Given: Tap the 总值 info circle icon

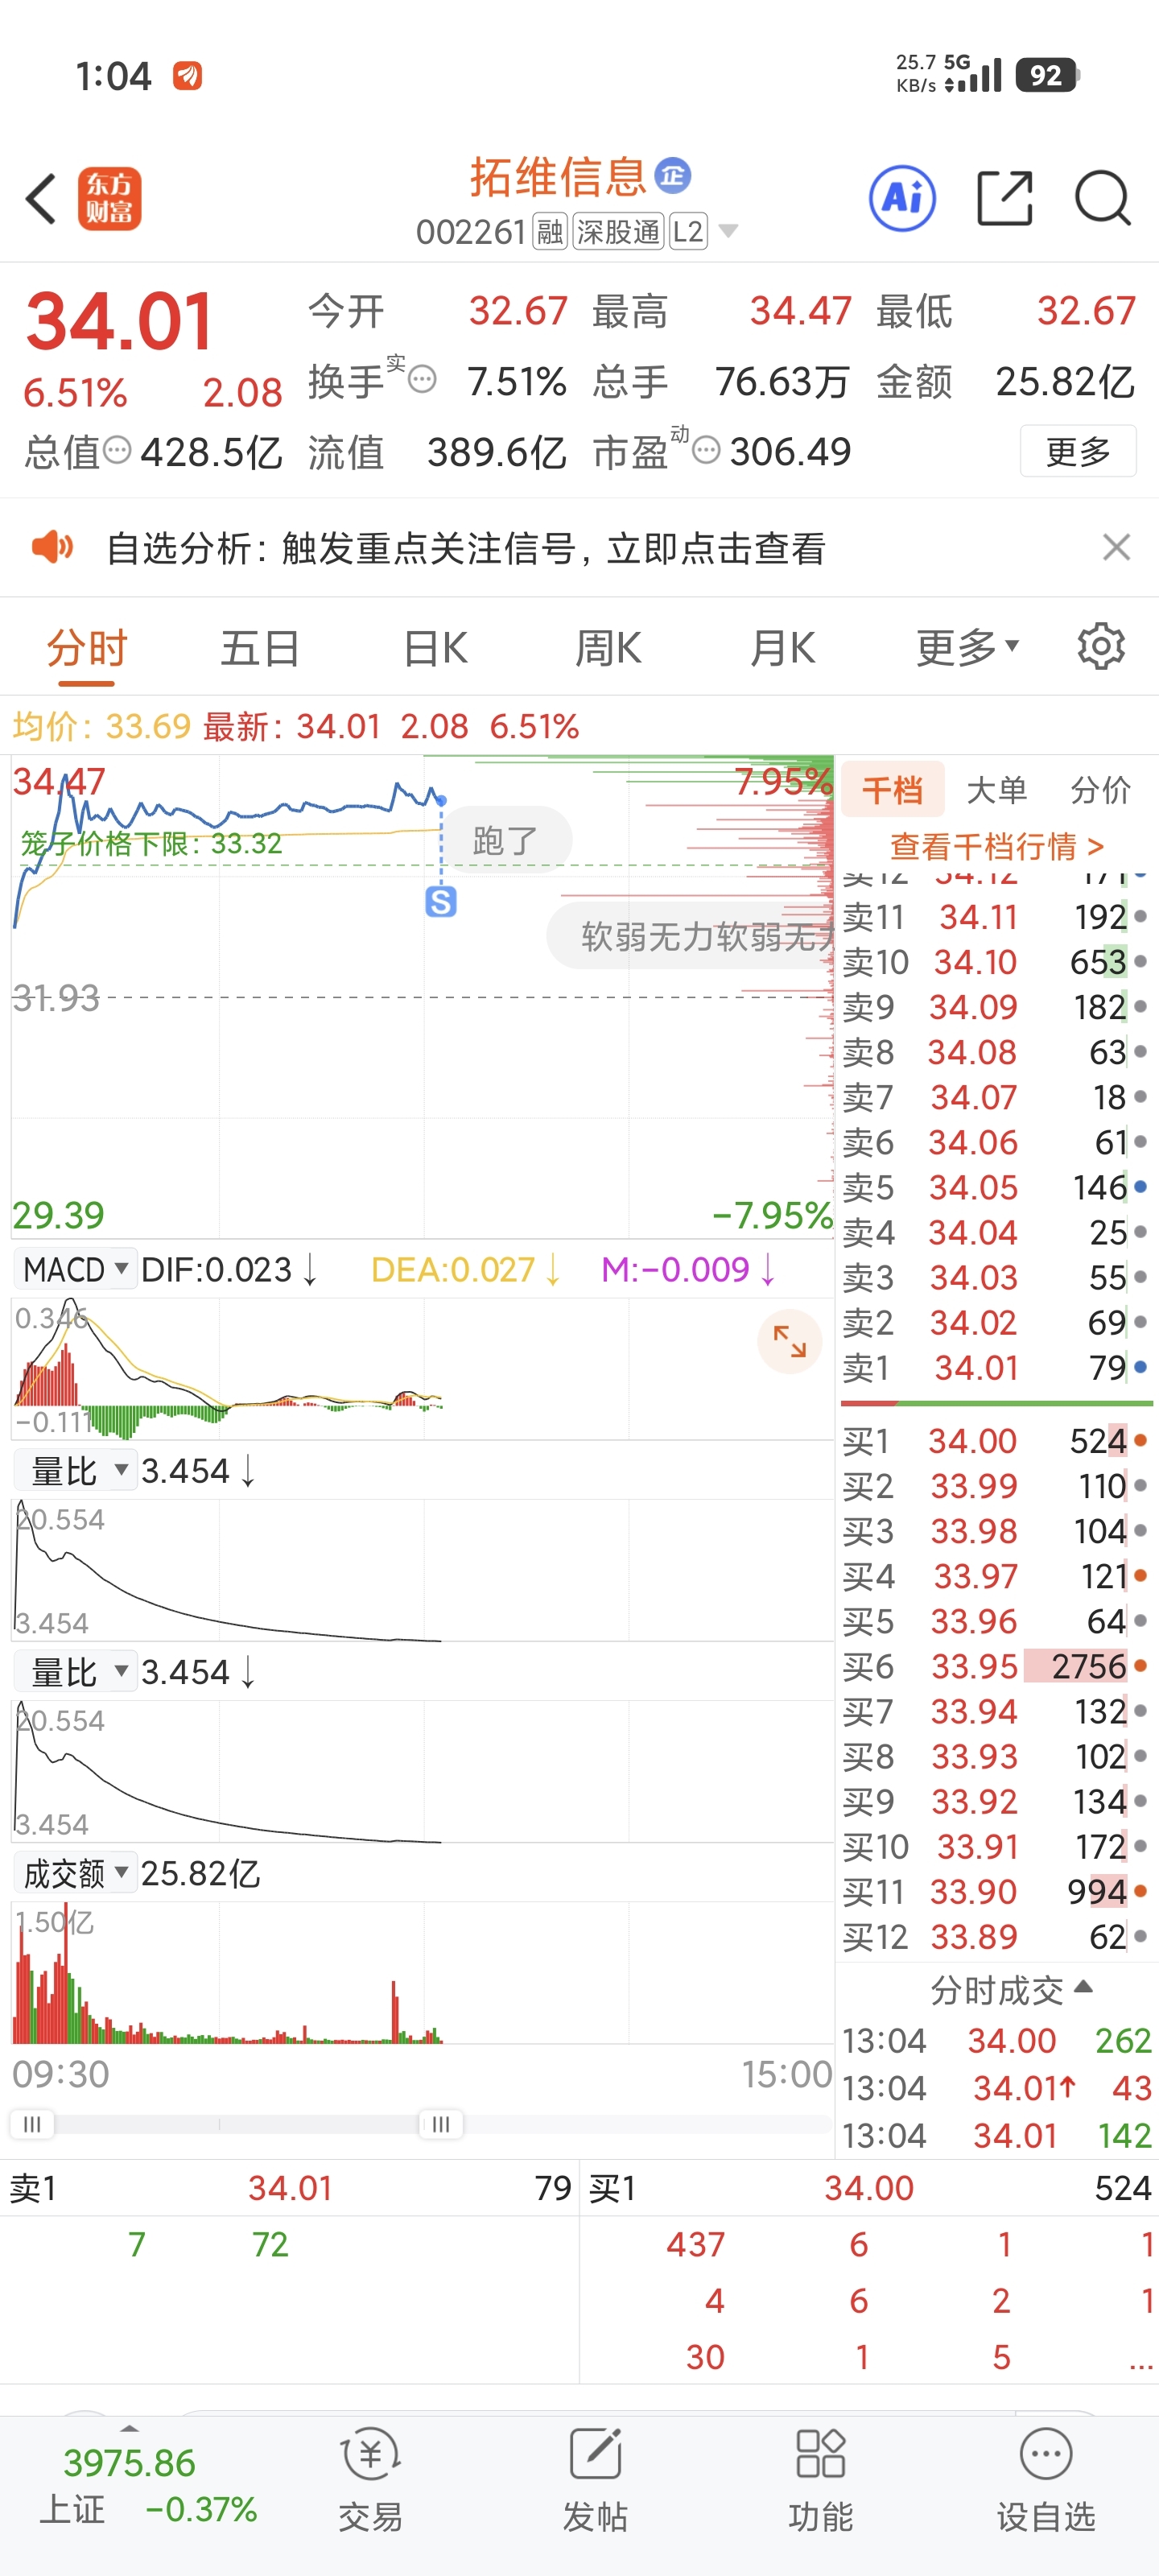Looking at the screenshot, I should click(117, 451).
